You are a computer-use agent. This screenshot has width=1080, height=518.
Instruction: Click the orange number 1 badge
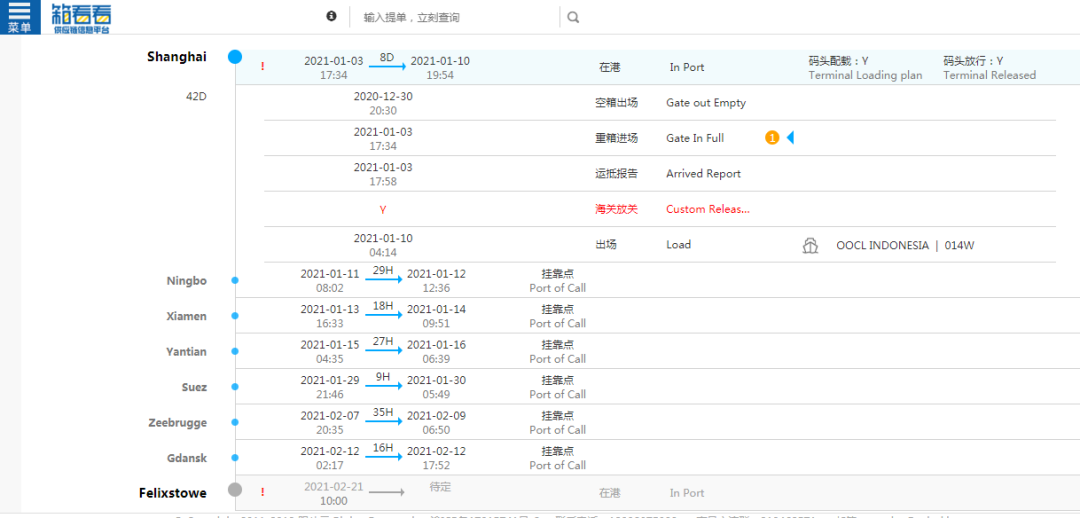[772, 138]
